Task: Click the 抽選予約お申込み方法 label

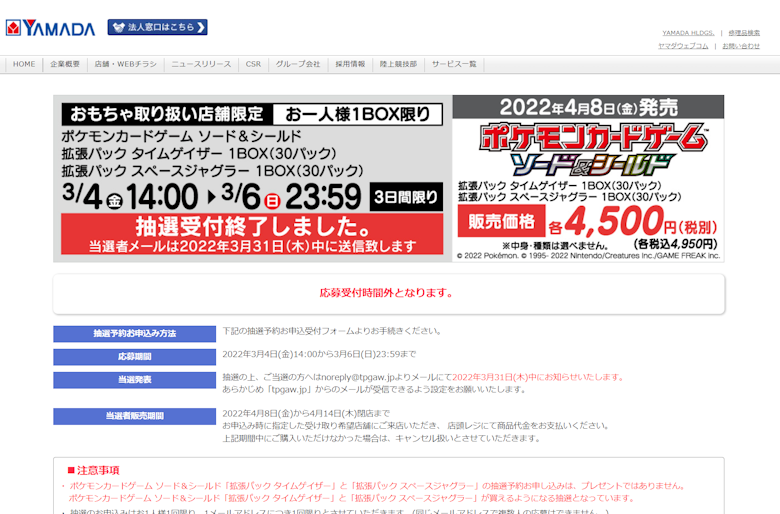Action: click(x=134, y=333)
